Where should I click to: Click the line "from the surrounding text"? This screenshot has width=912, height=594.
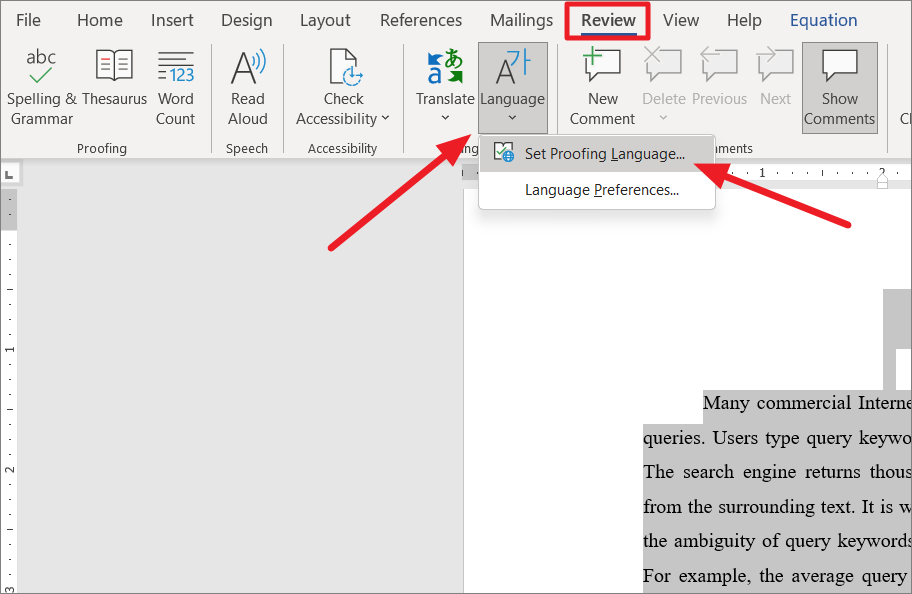[x=776, y=507]
